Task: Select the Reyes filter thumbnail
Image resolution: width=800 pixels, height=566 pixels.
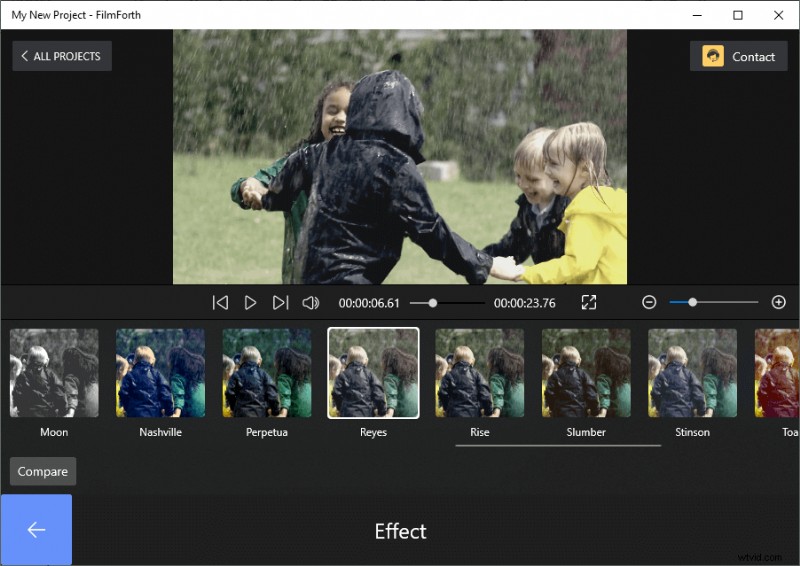Action: click(x=373, y=373)
